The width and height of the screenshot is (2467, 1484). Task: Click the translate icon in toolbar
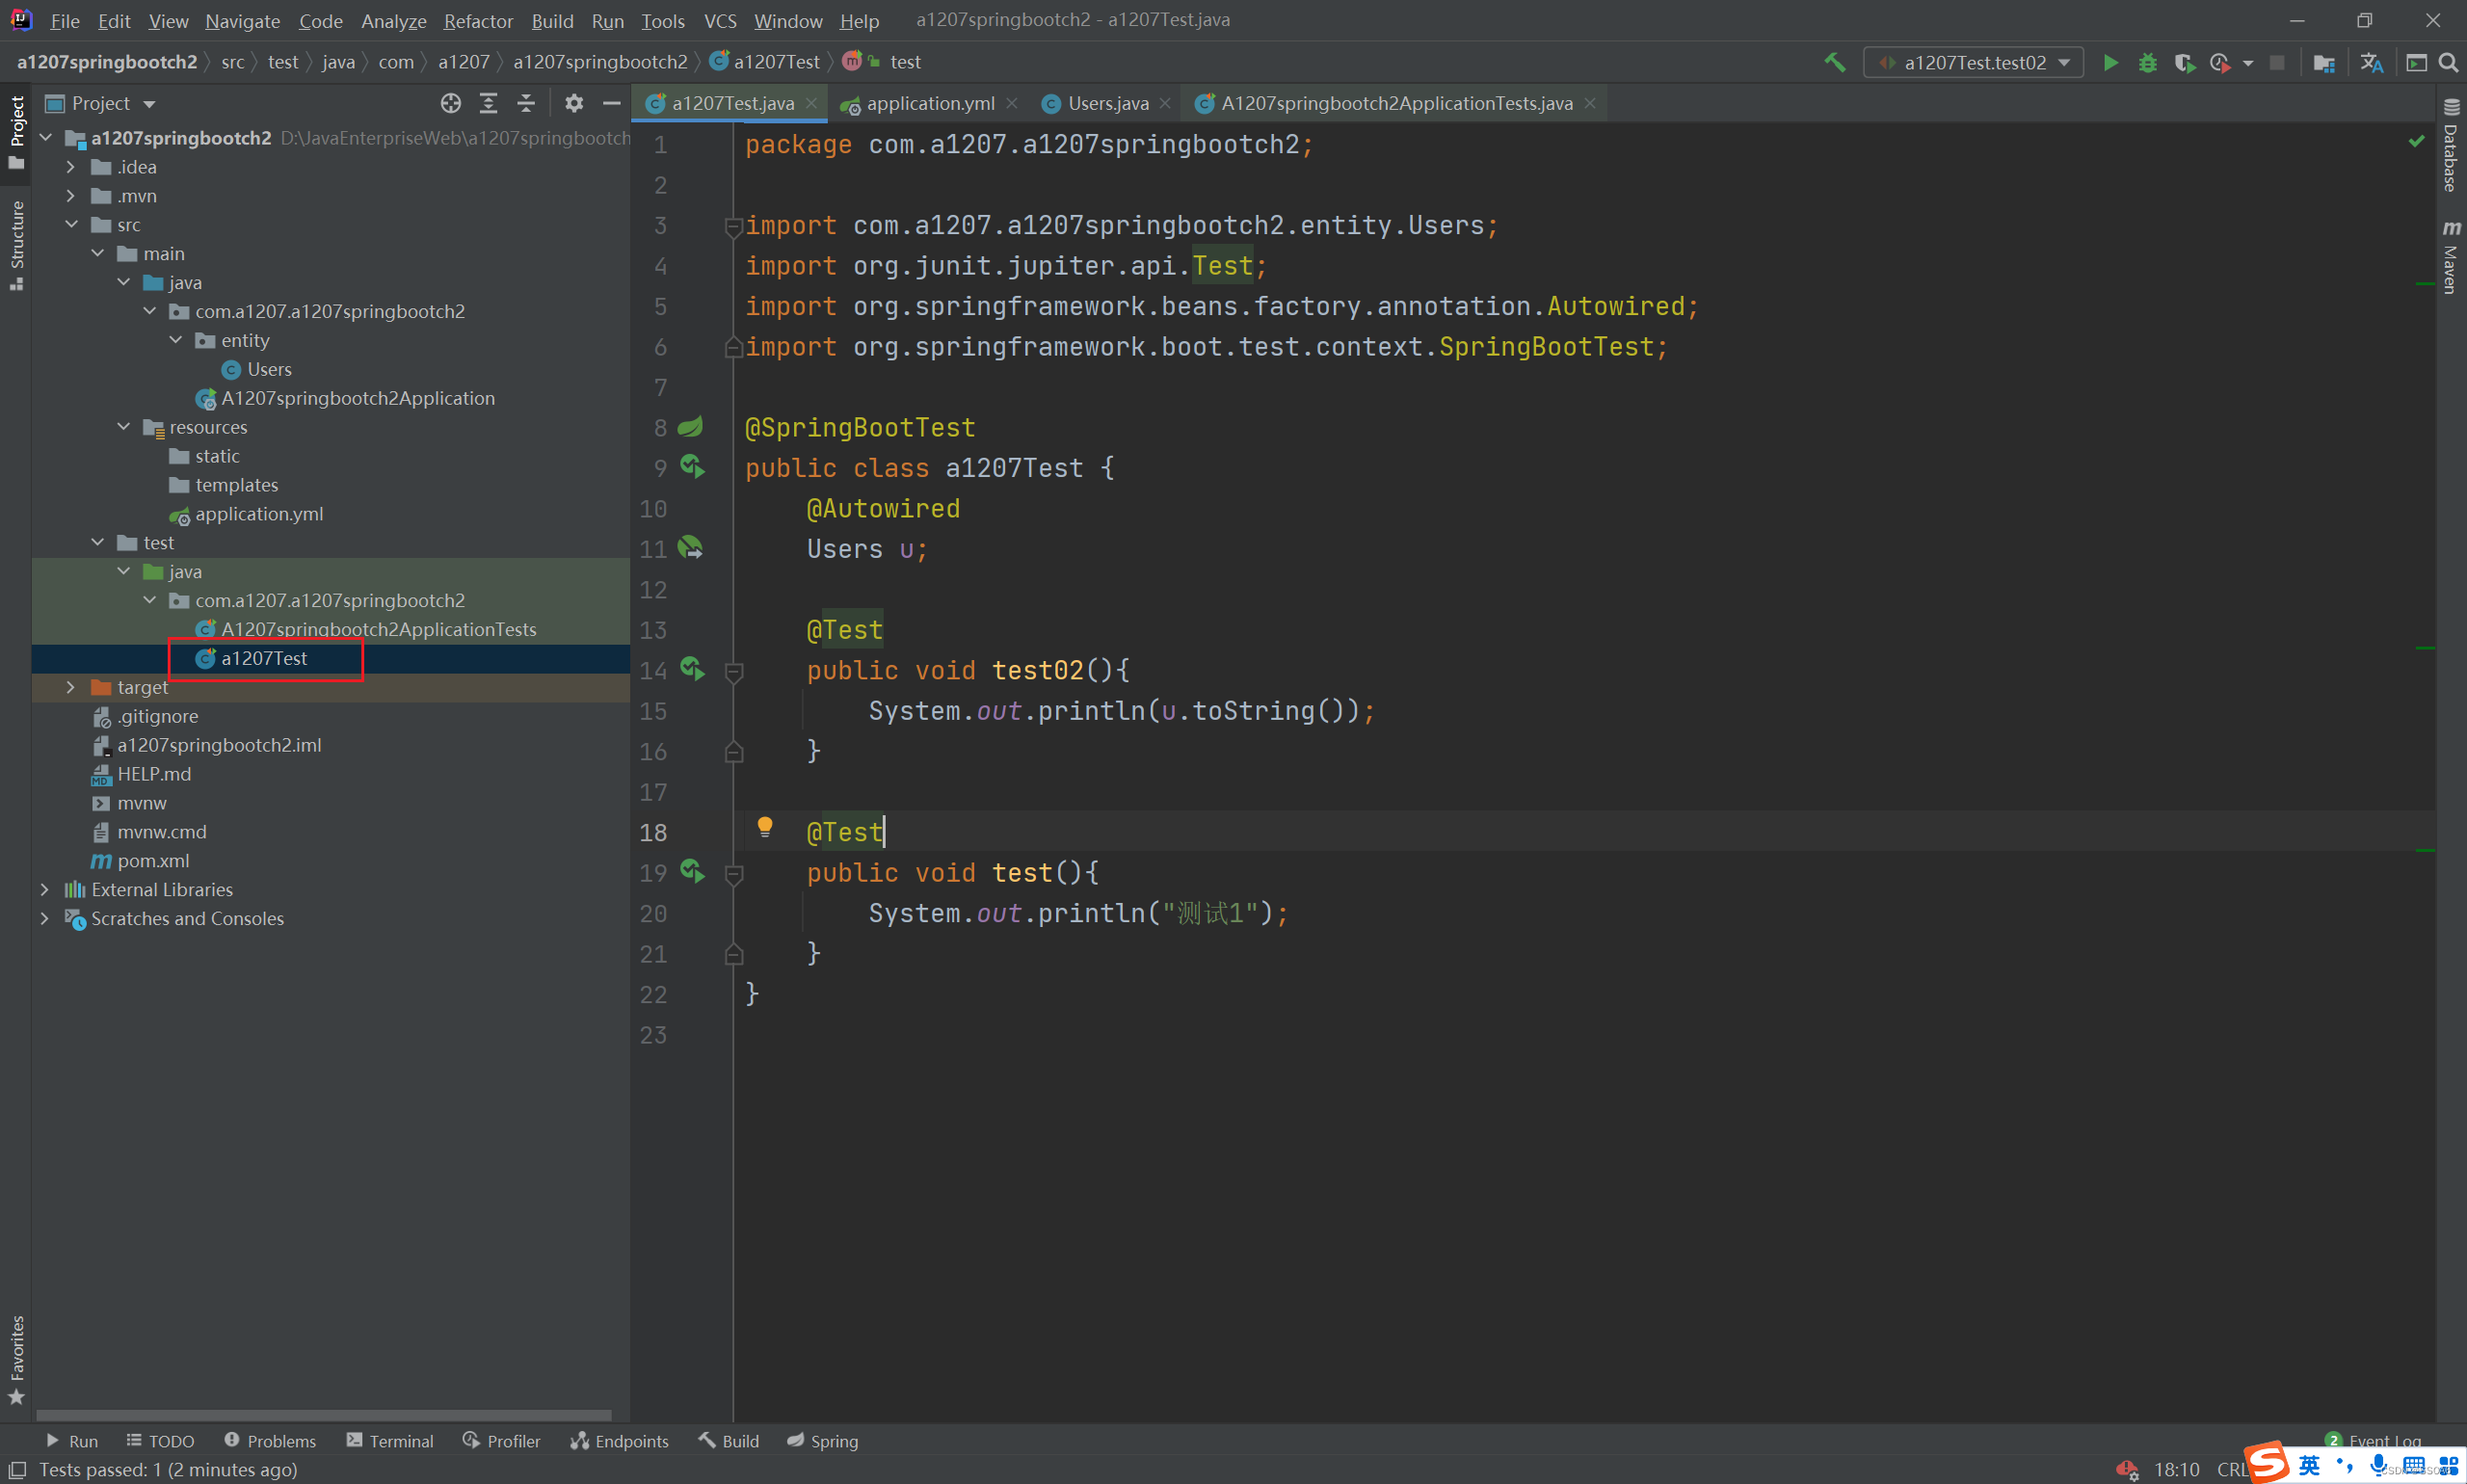[2371, 63]
